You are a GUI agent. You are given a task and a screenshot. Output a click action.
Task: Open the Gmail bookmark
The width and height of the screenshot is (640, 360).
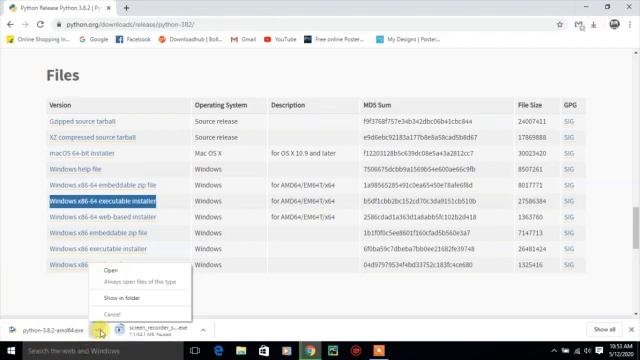[x=243, y=39]
